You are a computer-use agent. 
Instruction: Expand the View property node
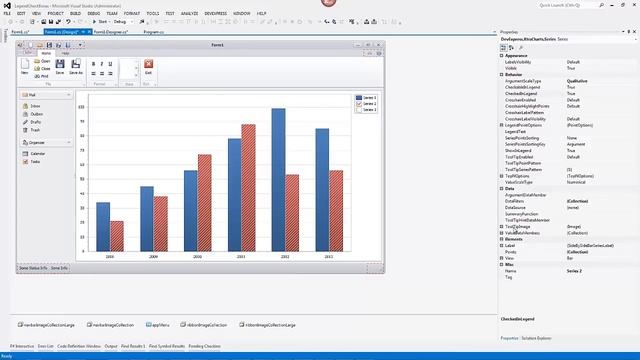tap(502, 258)
